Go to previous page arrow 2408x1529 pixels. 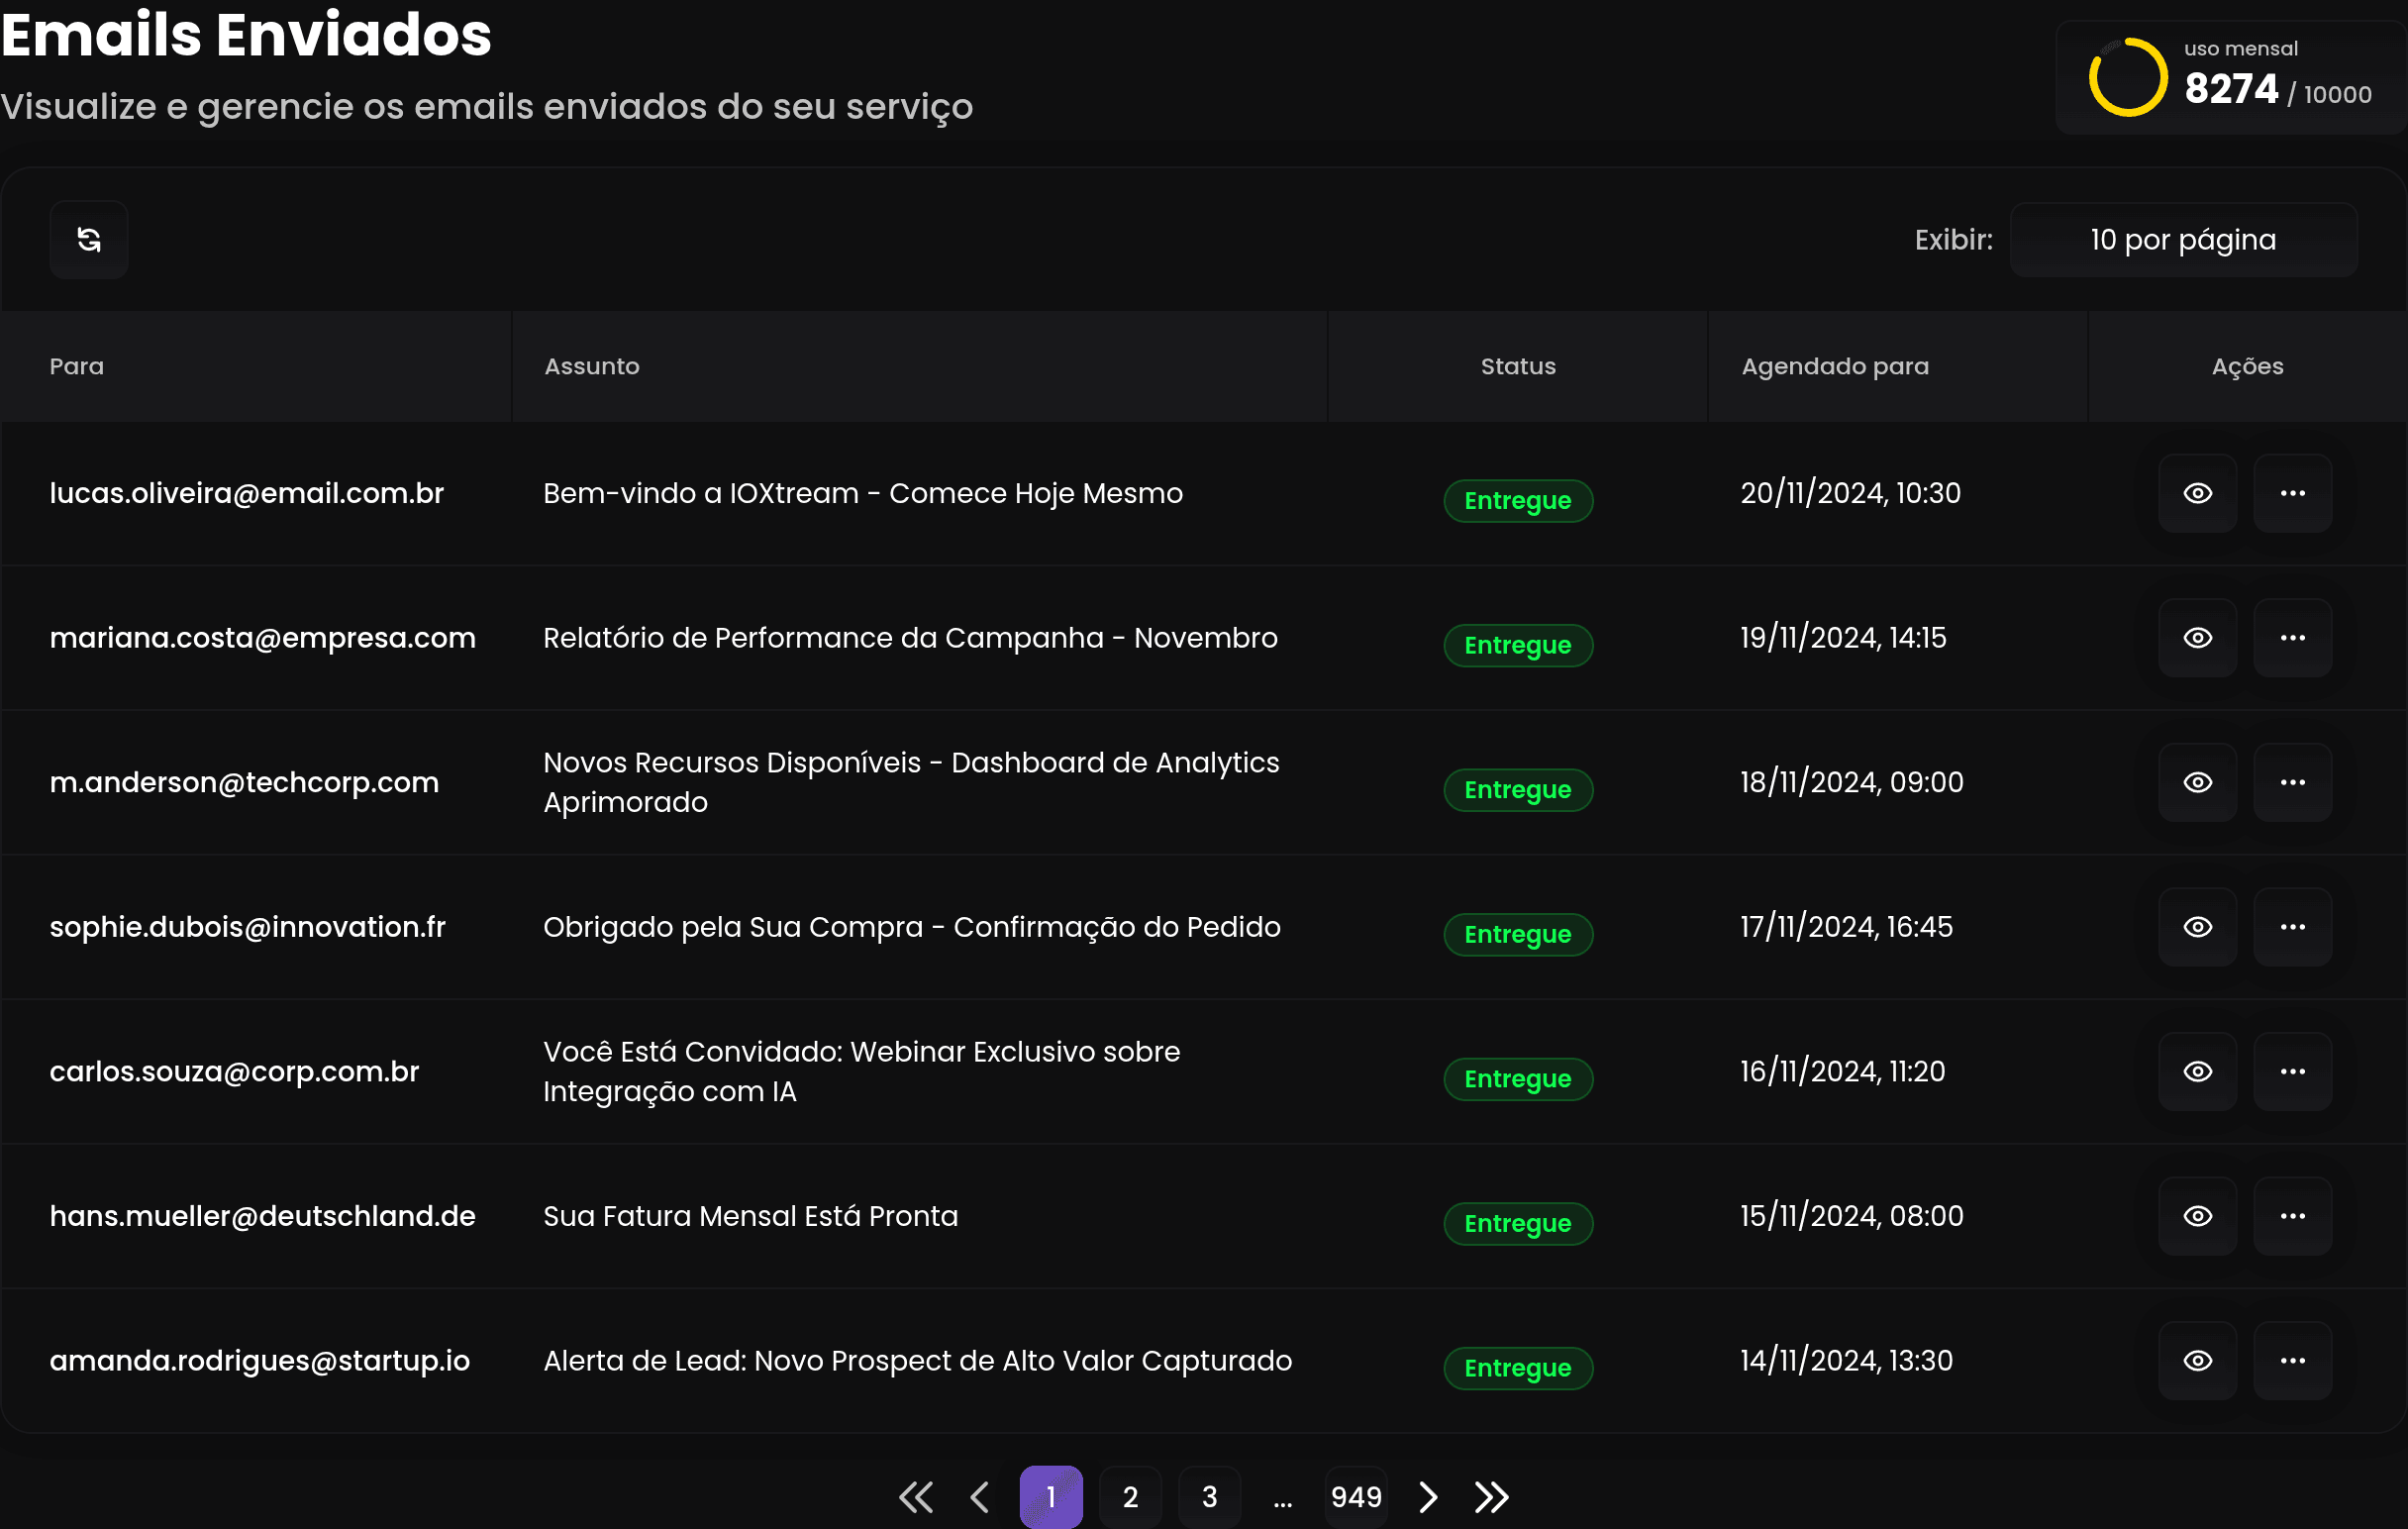pos(980,1497)
